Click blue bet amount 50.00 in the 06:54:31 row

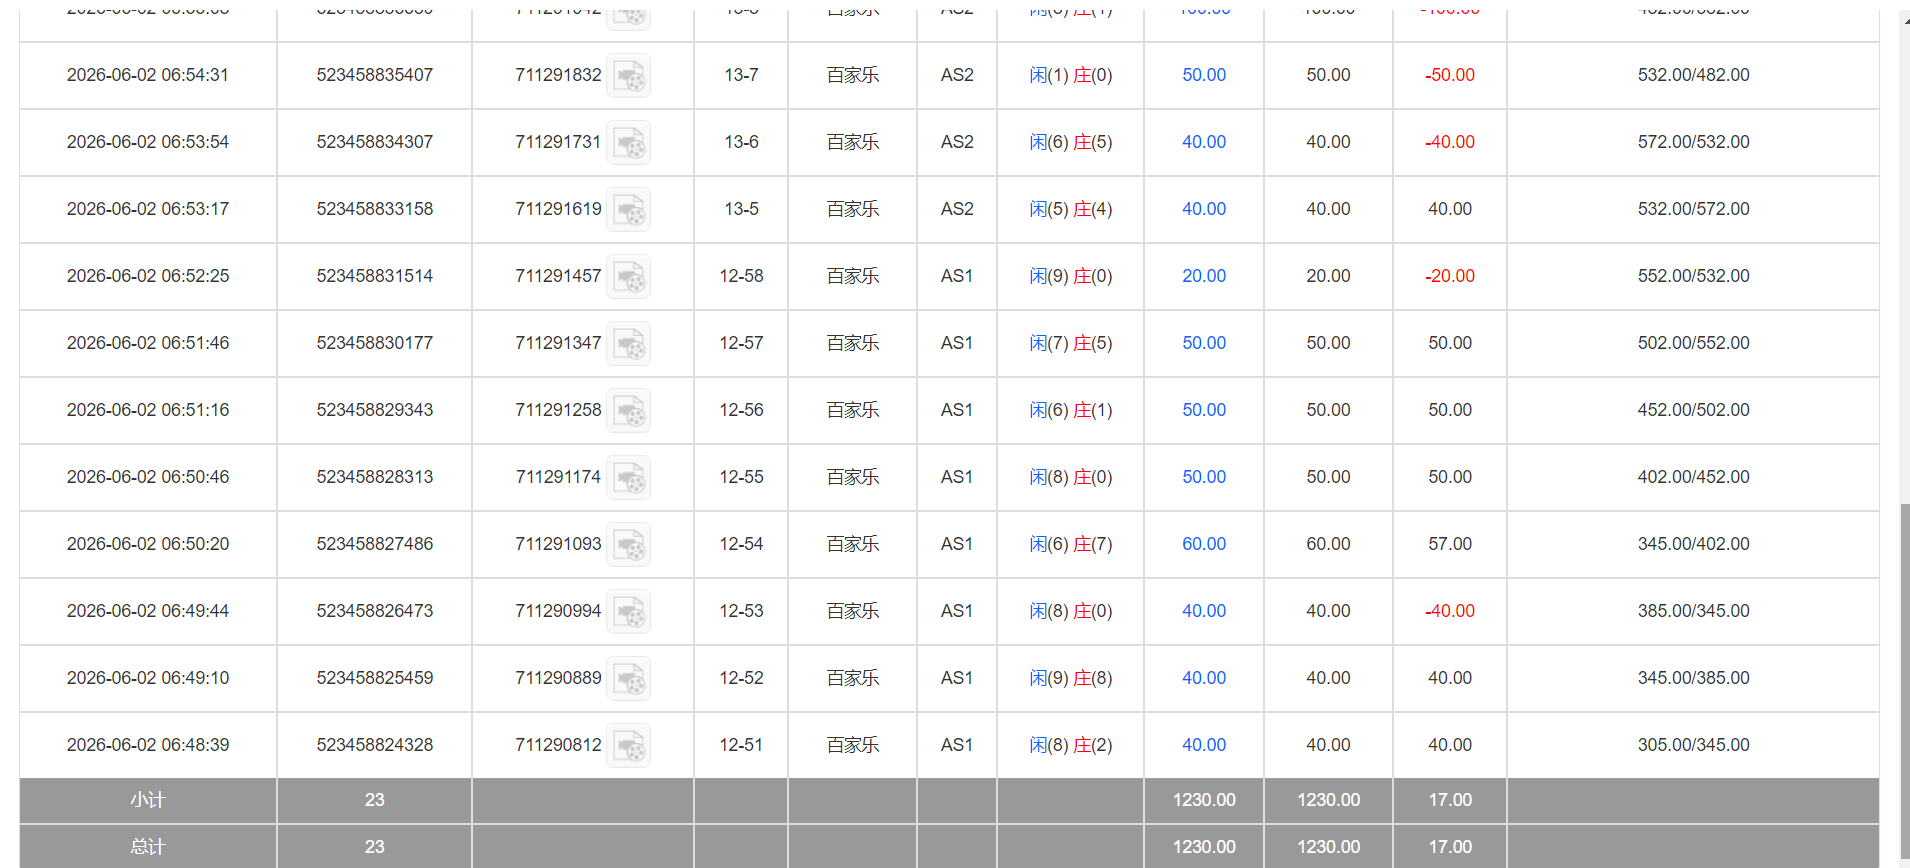click(1204, 75)
